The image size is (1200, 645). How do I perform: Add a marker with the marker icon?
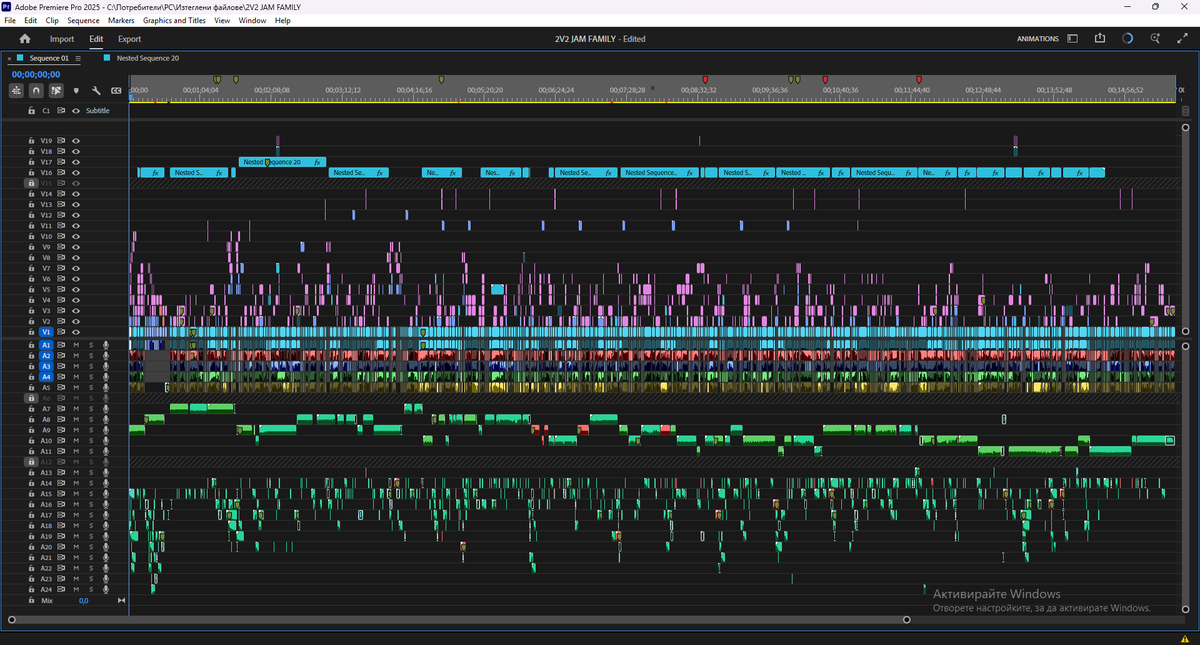point(76,90)
